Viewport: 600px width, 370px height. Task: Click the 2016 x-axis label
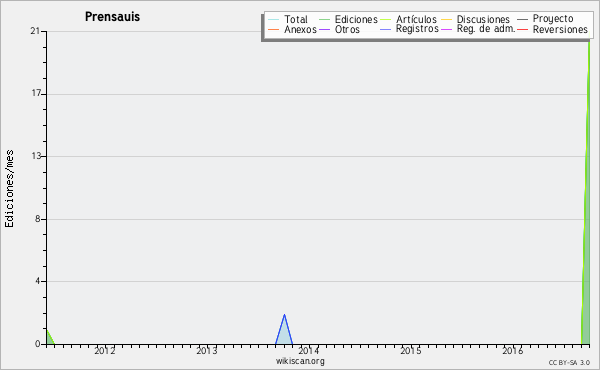pyautogui.click(x=513, y=350)
